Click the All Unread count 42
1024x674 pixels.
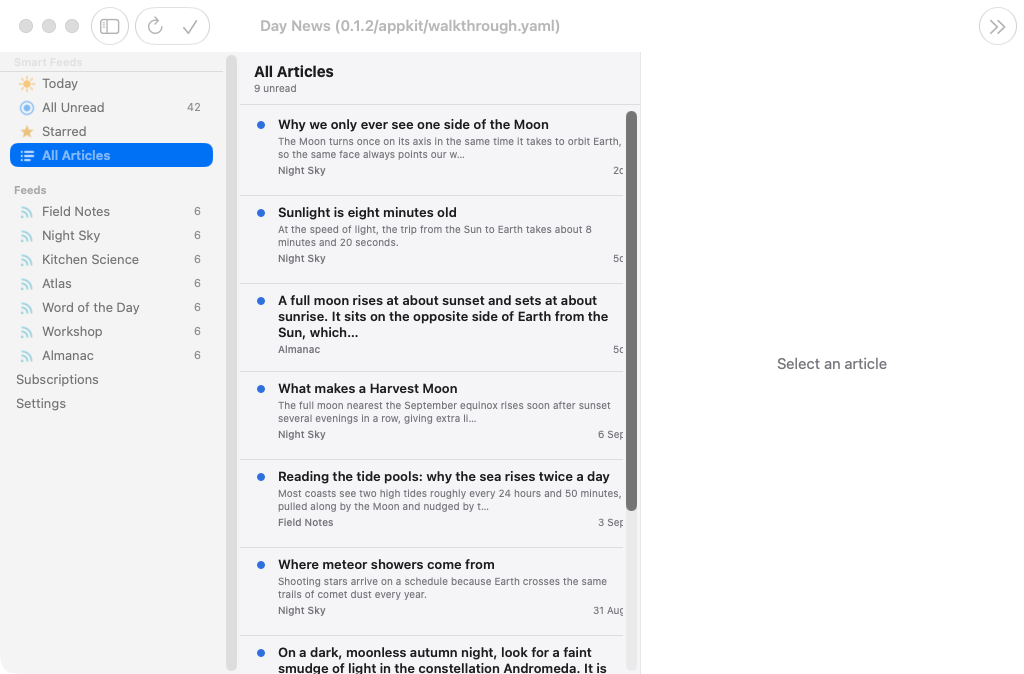[x=194, y=107]
